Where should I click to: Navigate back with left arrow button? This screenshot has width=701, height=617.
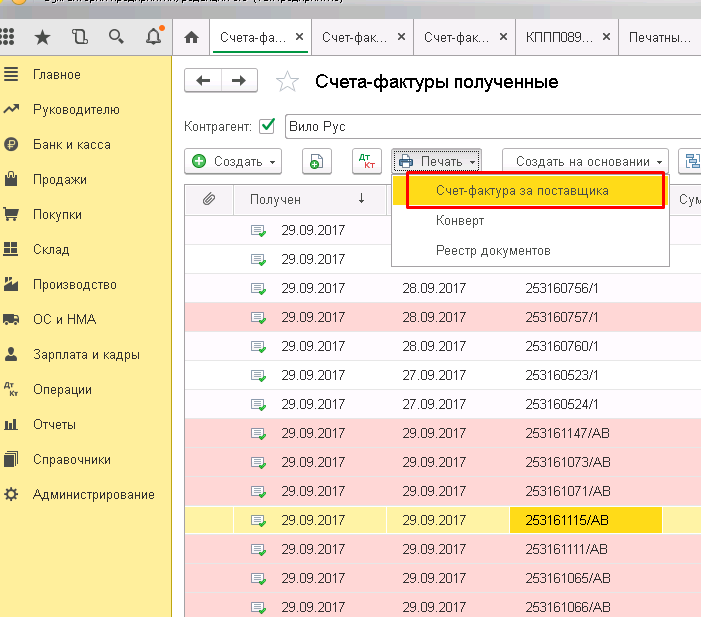coord(204,81)
